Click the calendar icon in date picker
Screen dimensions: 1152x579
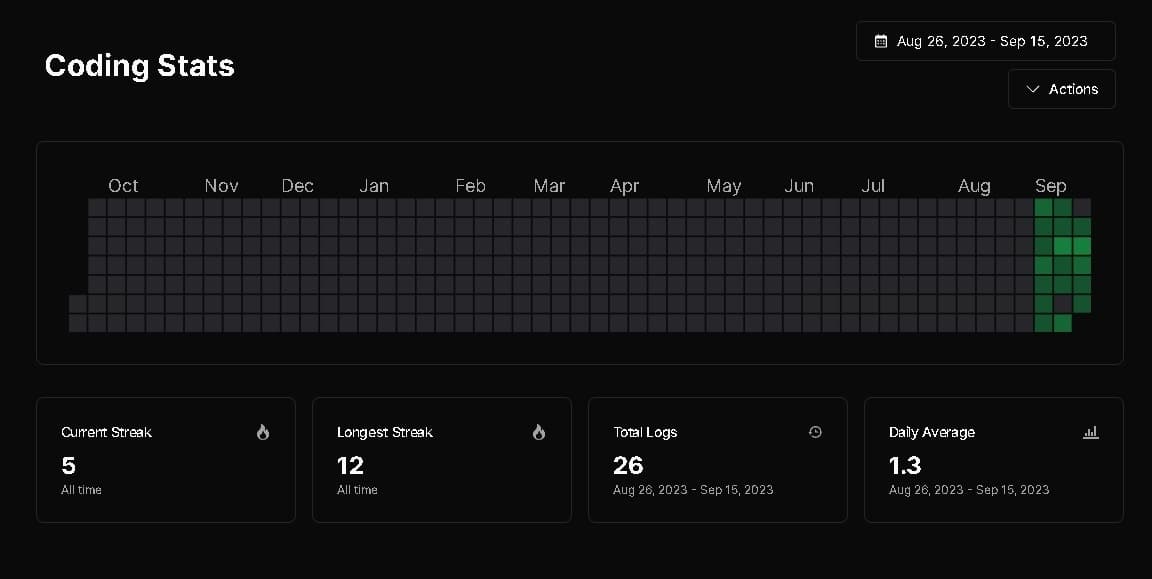881,42
